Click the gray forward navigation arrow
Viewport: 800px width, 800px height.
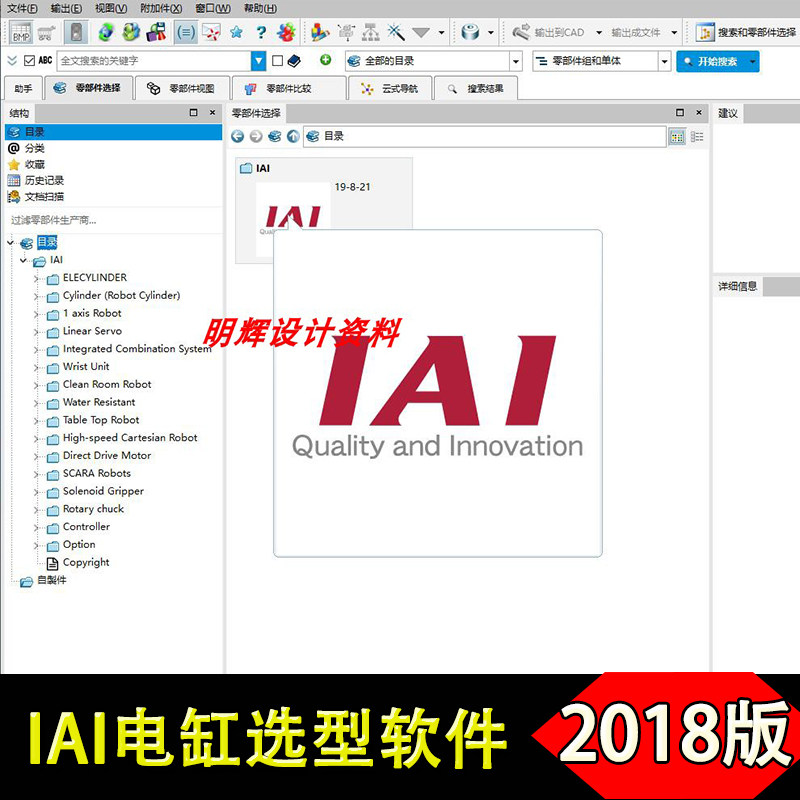point(256,136)
